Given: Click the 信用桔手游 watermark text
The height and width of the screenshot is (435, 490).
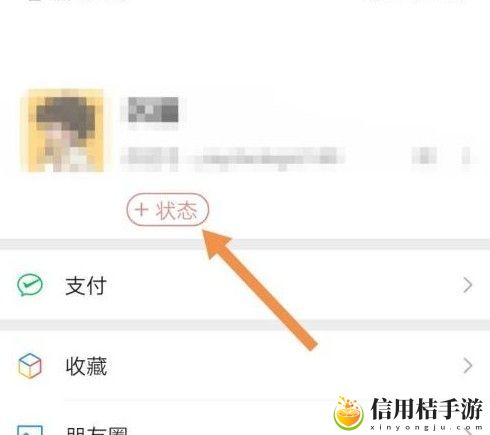Looking at the screenshot, I should [x=426, y=409].
